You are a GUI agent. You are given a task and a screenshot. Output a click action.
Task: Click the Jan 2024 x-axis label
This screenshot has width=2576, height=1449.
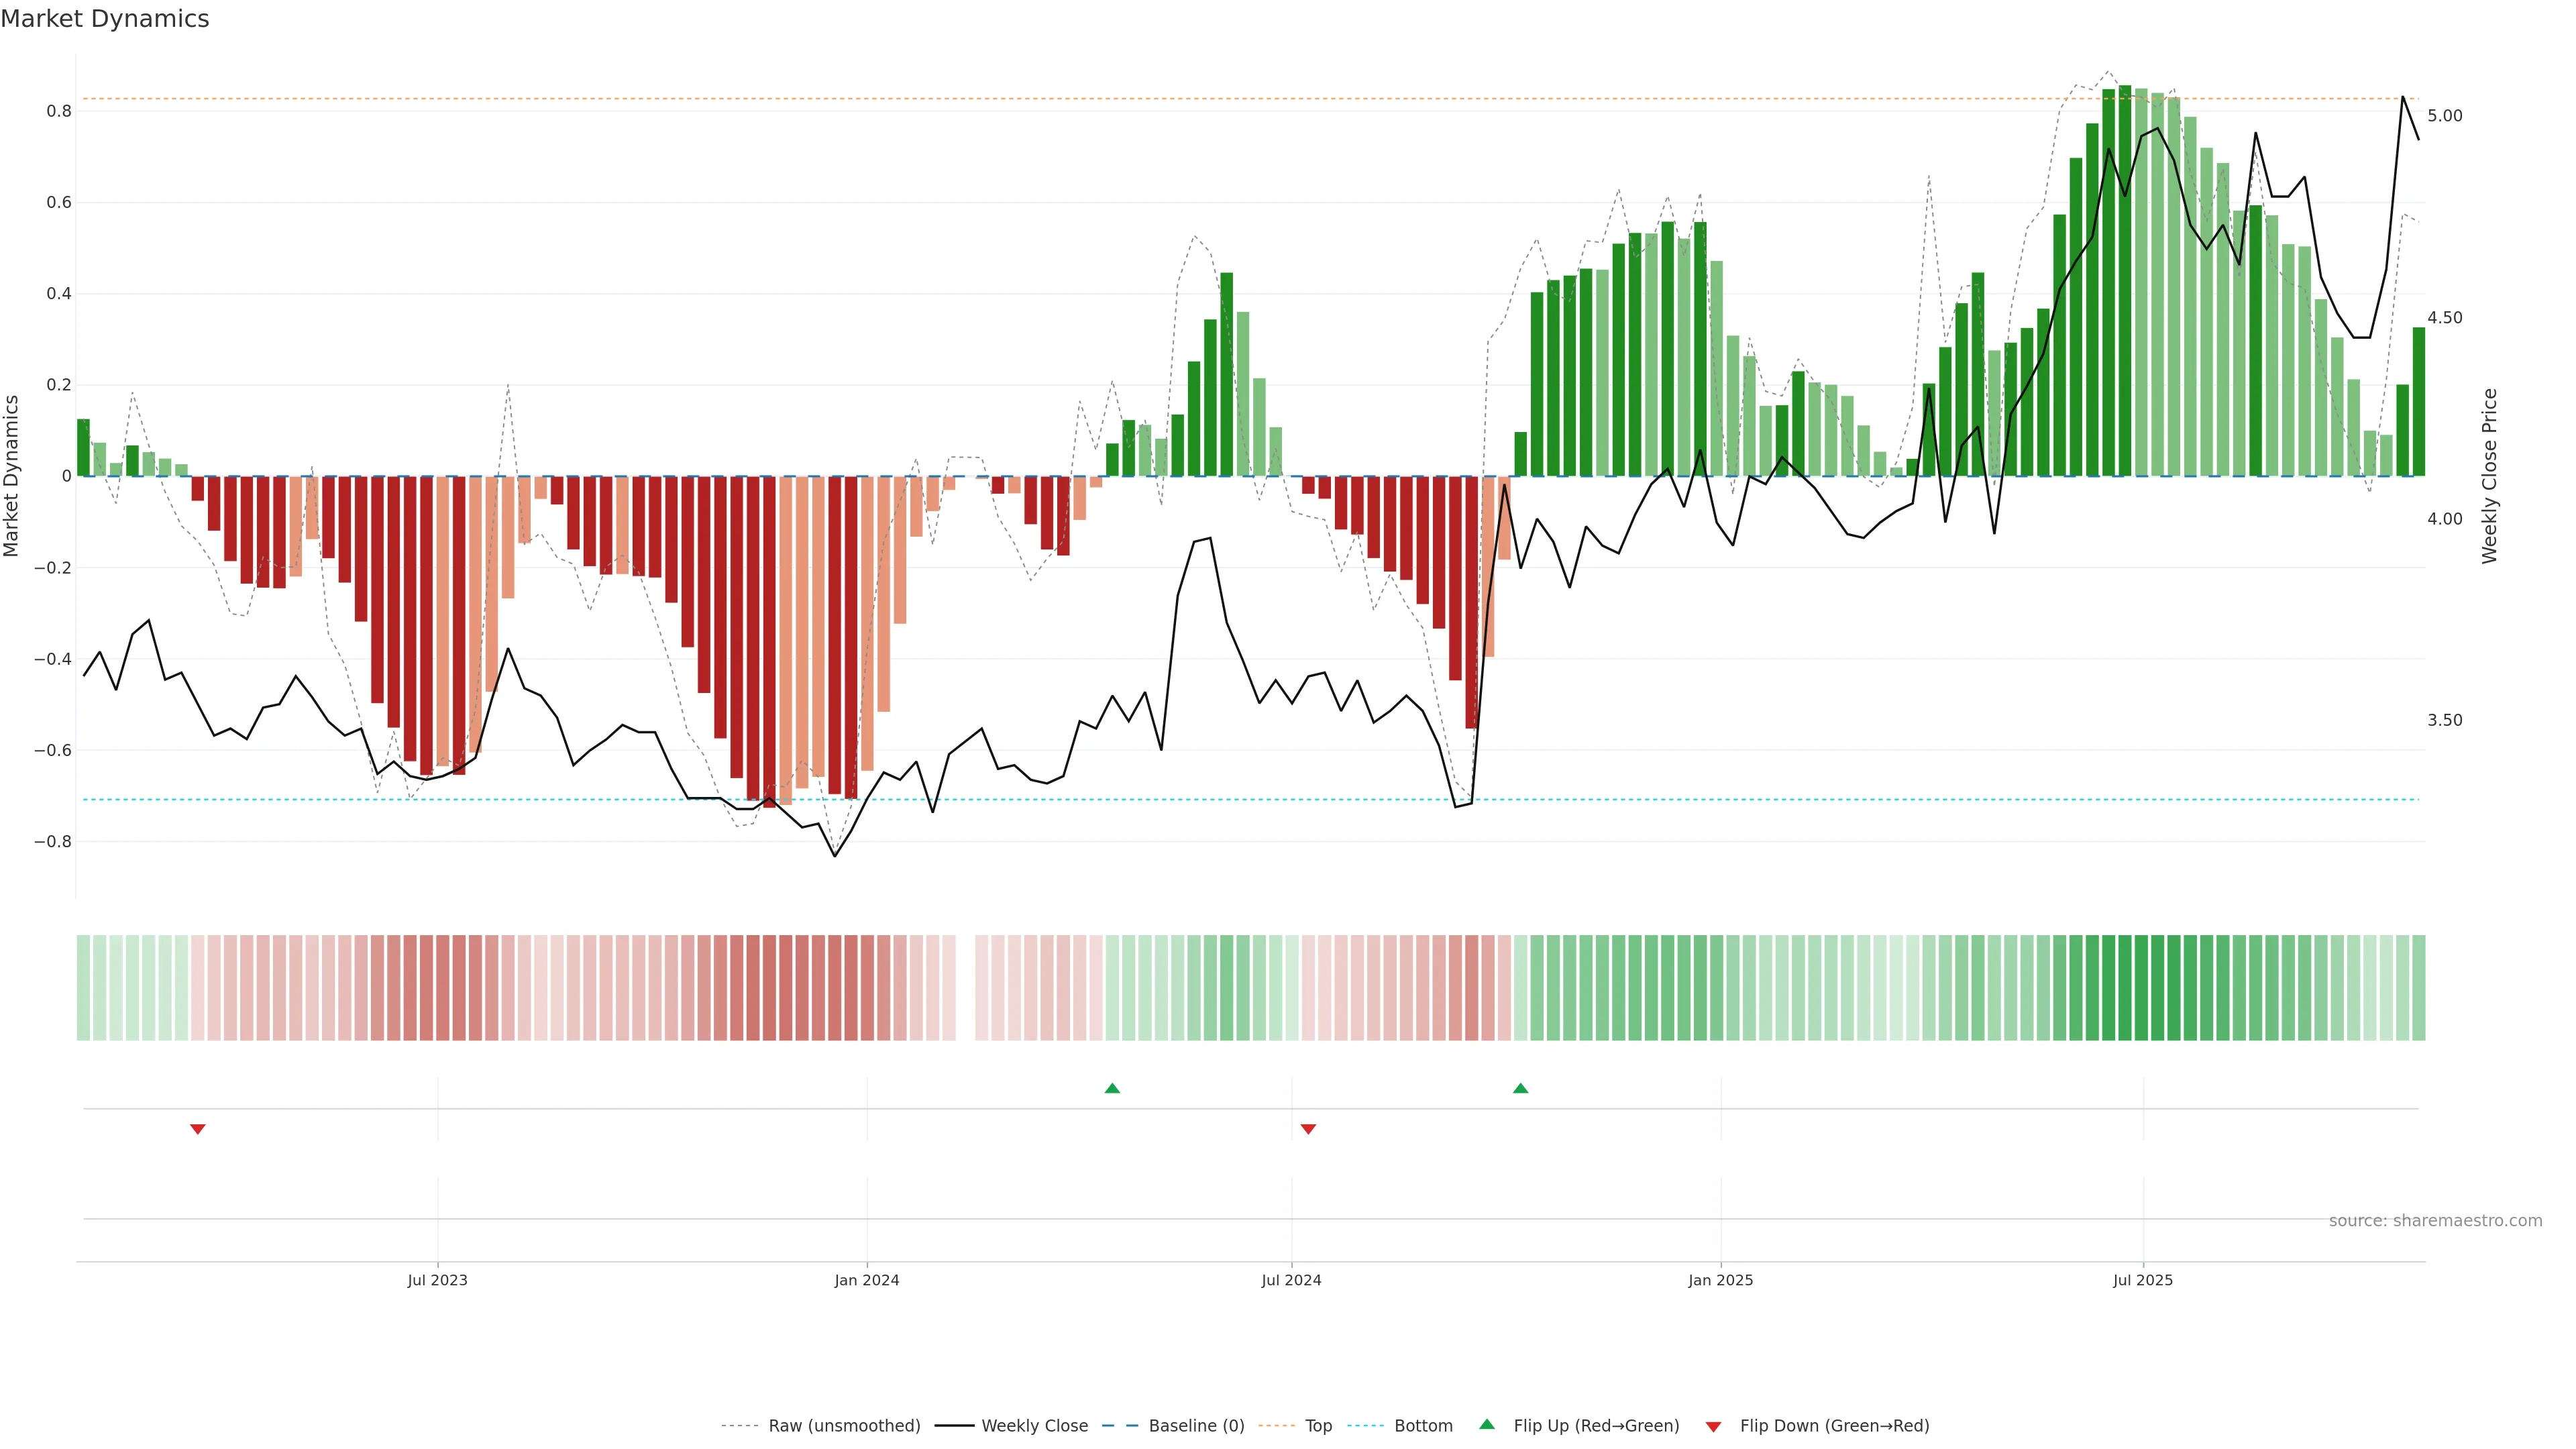867,1280
